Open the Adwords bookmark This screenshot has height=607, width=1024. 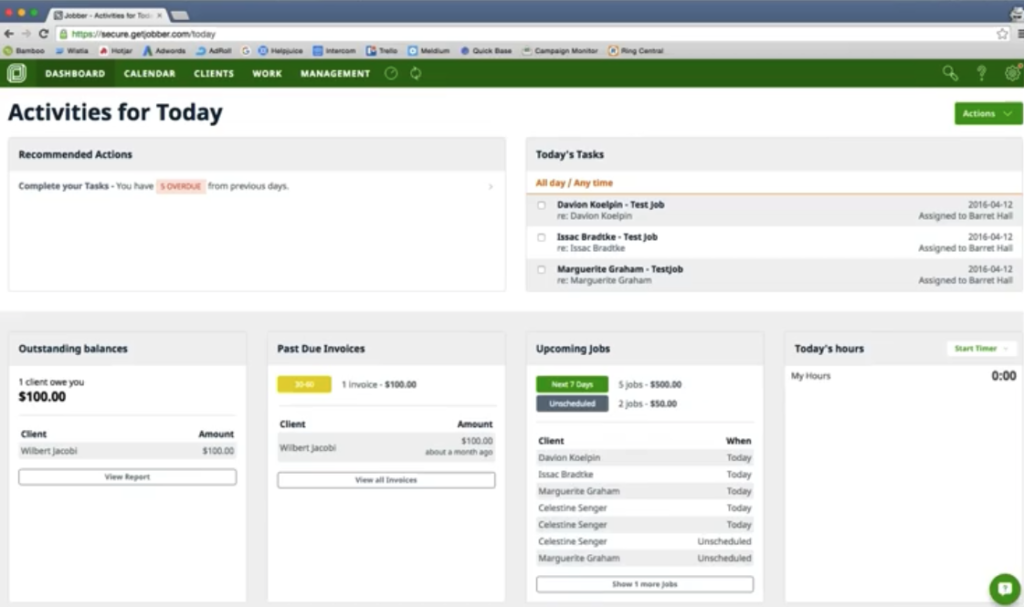165,50
